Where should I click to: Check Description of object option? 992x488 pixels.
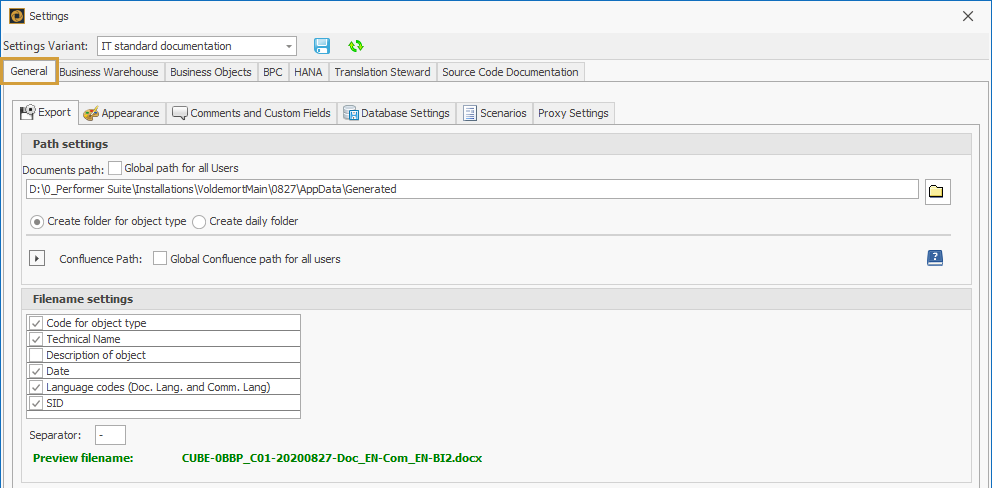37,355
